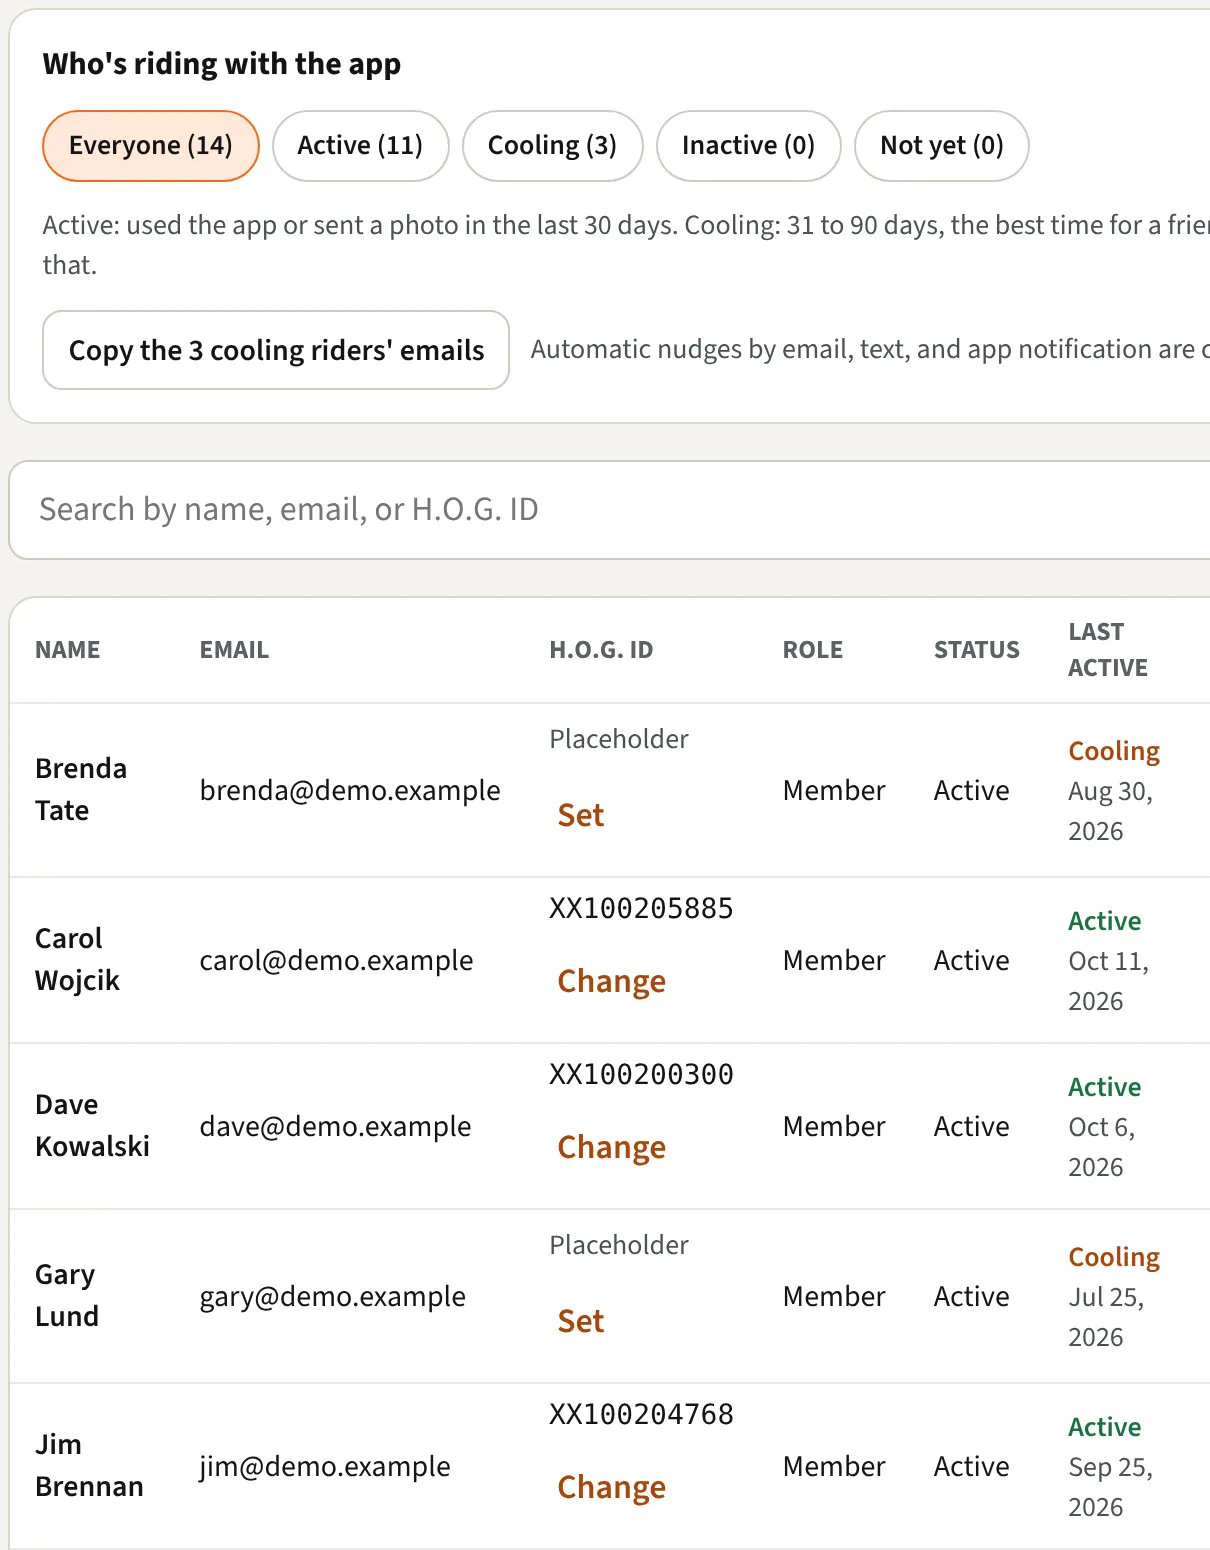Set Gary Lund's H.O.G. ID
Viewport: 1210px width, 1550px height.
tap(581, 1321)
